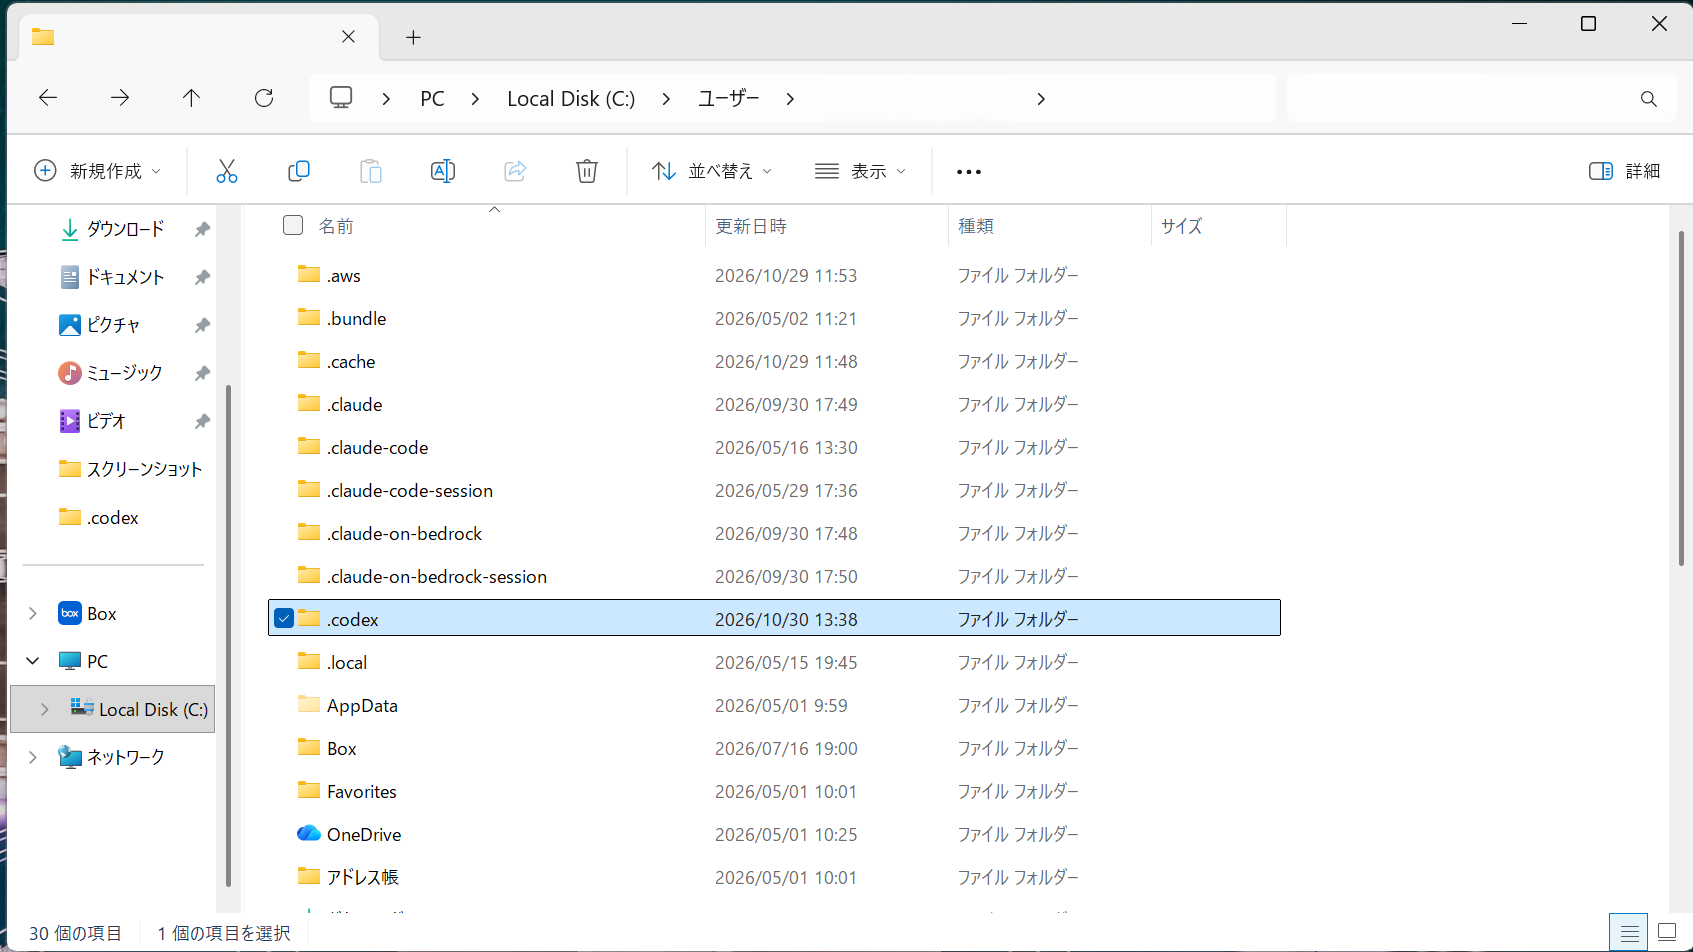This screenshot has width=1693, height=952.
Task: Open the 表示 view dropdown
Action: (860, 171)
